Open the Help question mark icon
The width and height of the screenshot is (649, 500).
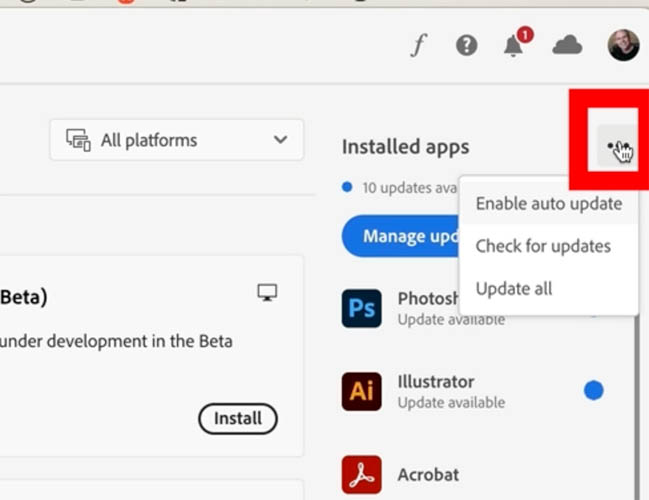[x=466, y=45]
